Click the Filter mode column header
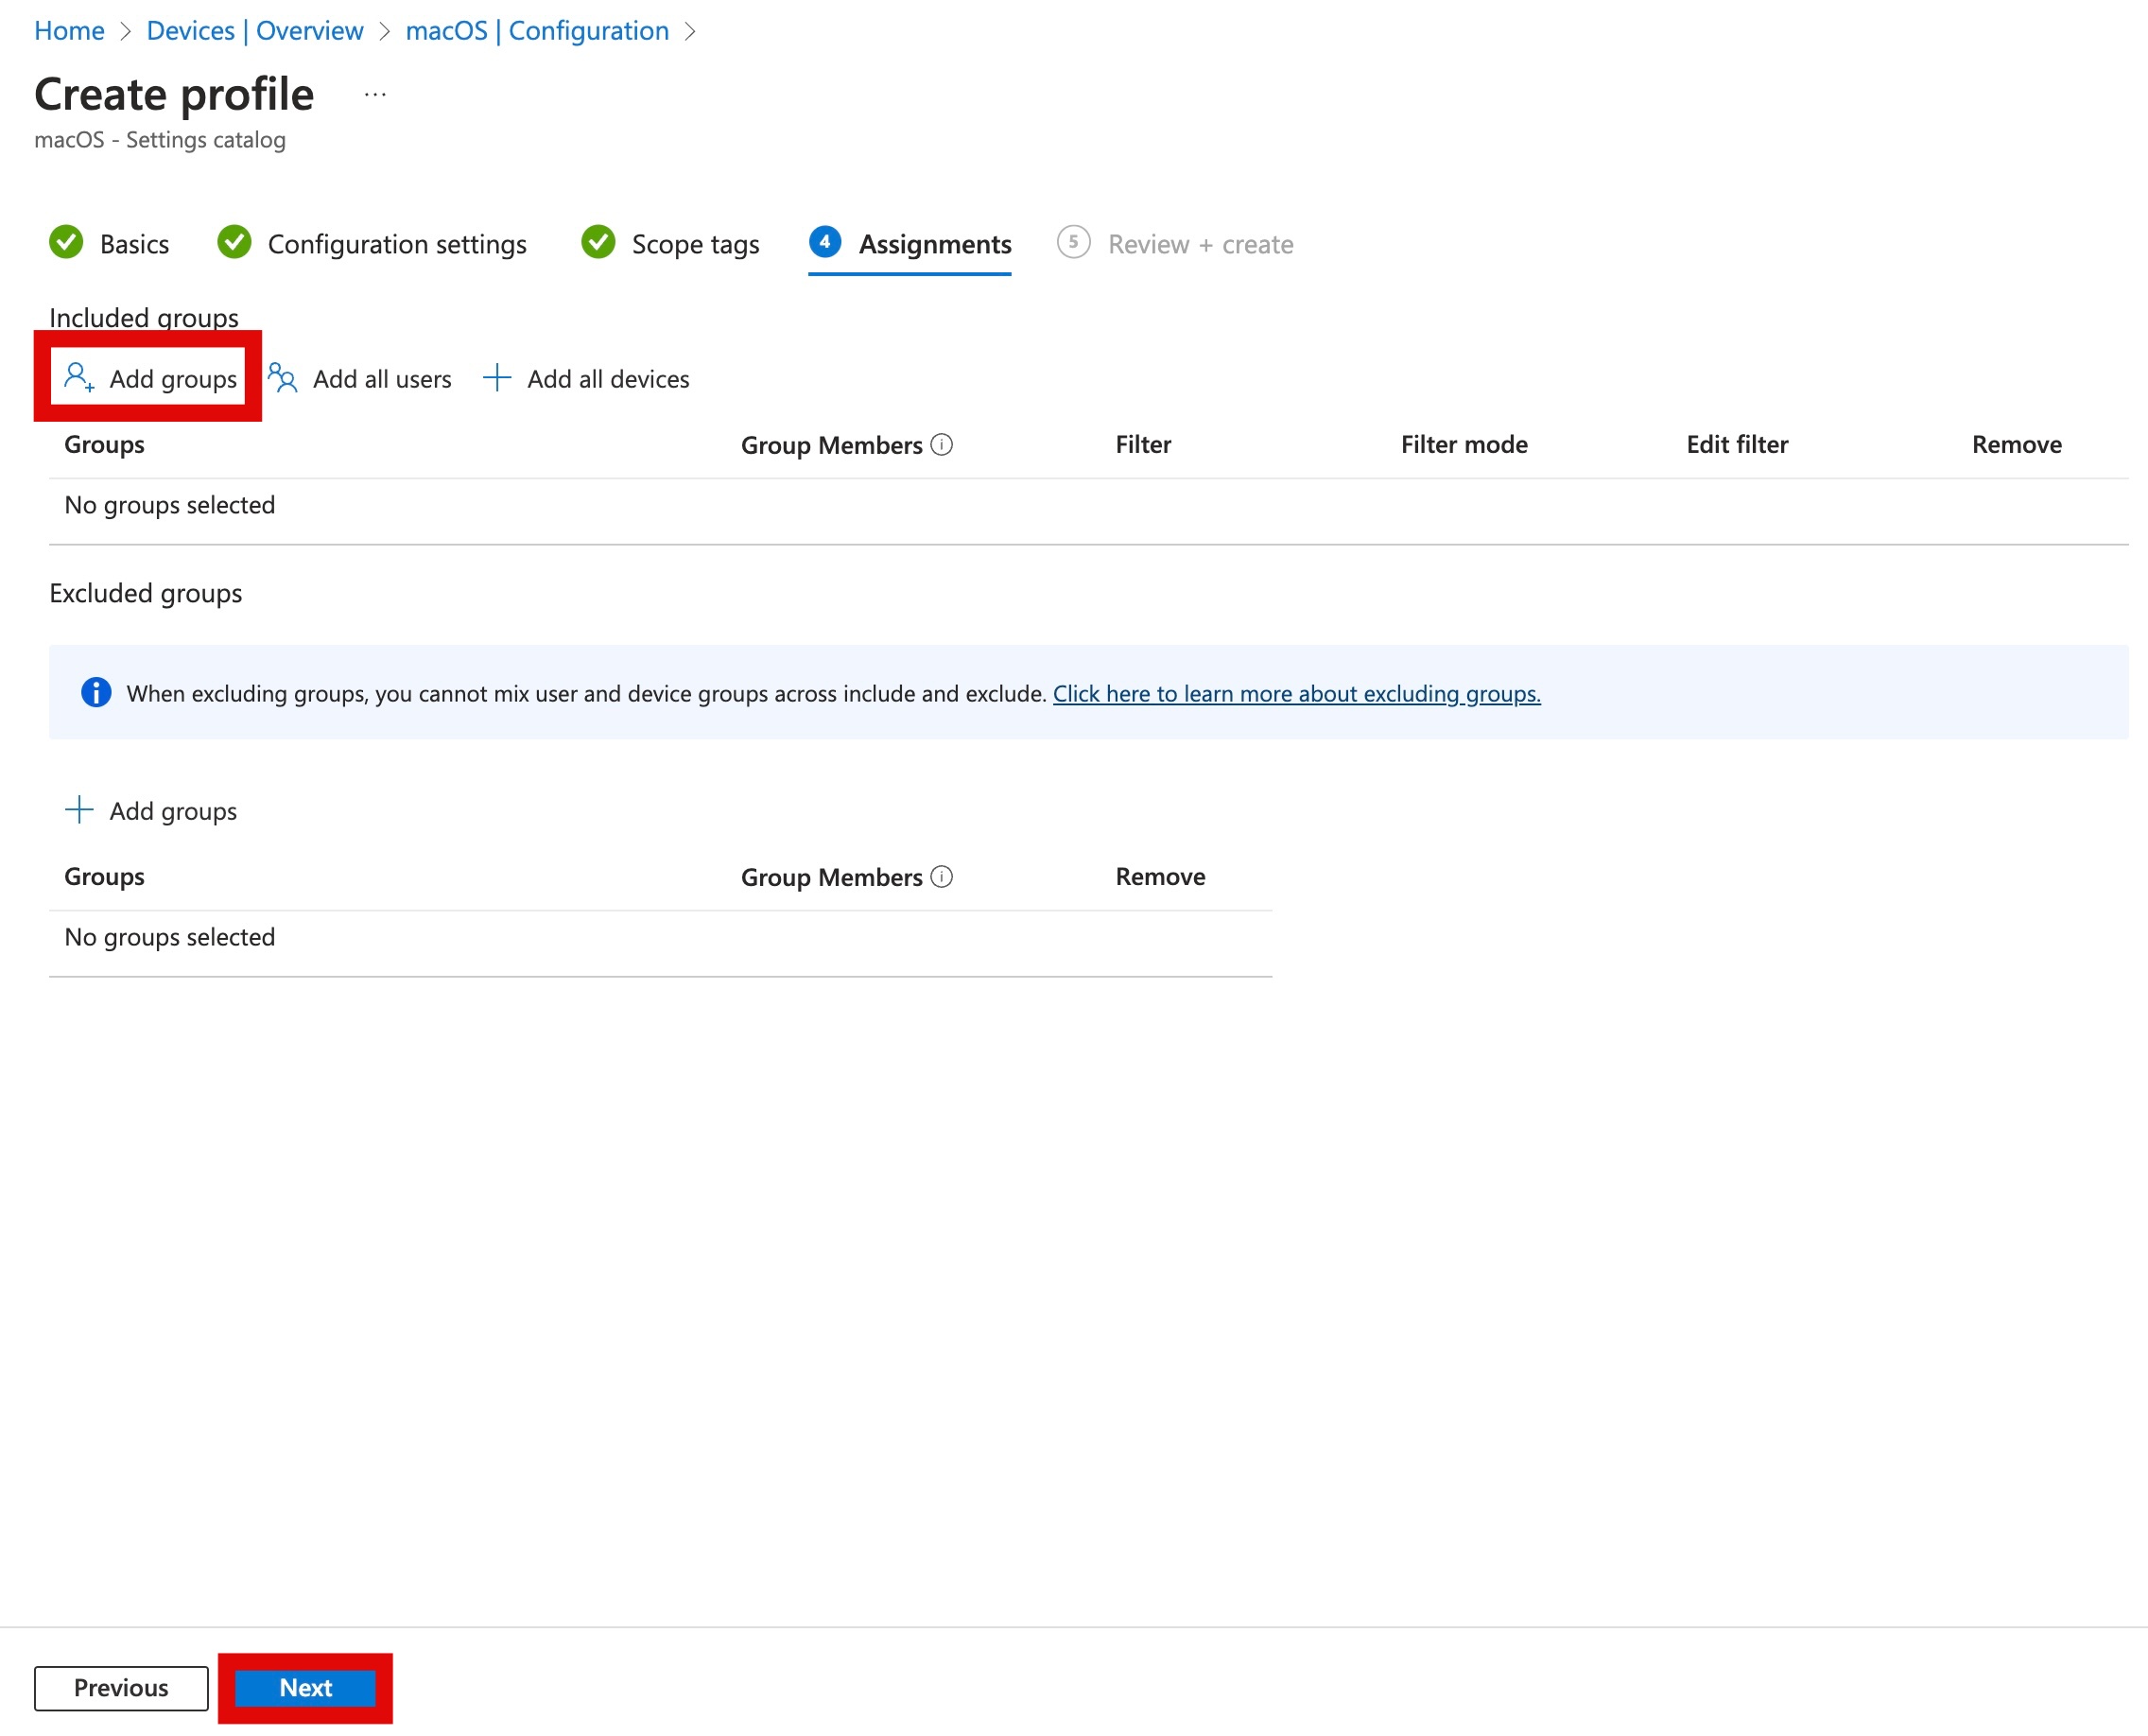This screenshot has height=1736, width=2148. point(1464,444)
